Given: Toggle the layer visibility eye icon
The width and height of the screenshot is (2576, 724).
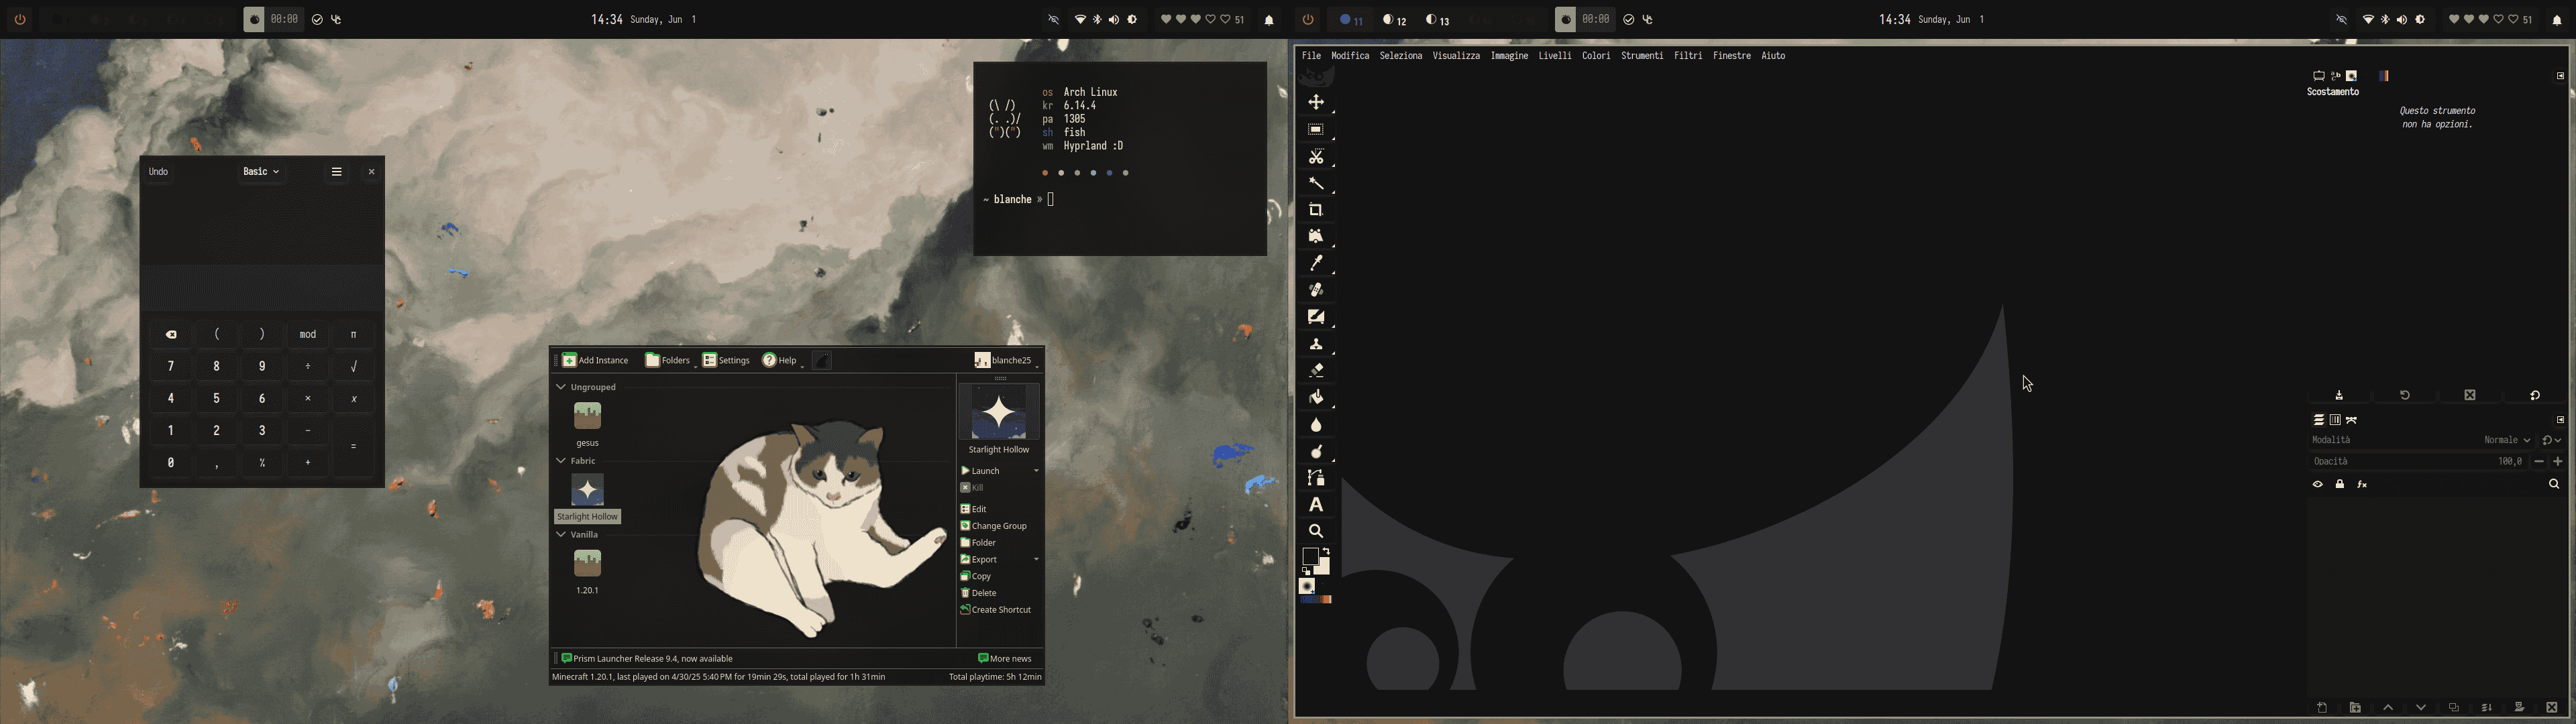Looking at the screenshot, I should pos(2317,485).
